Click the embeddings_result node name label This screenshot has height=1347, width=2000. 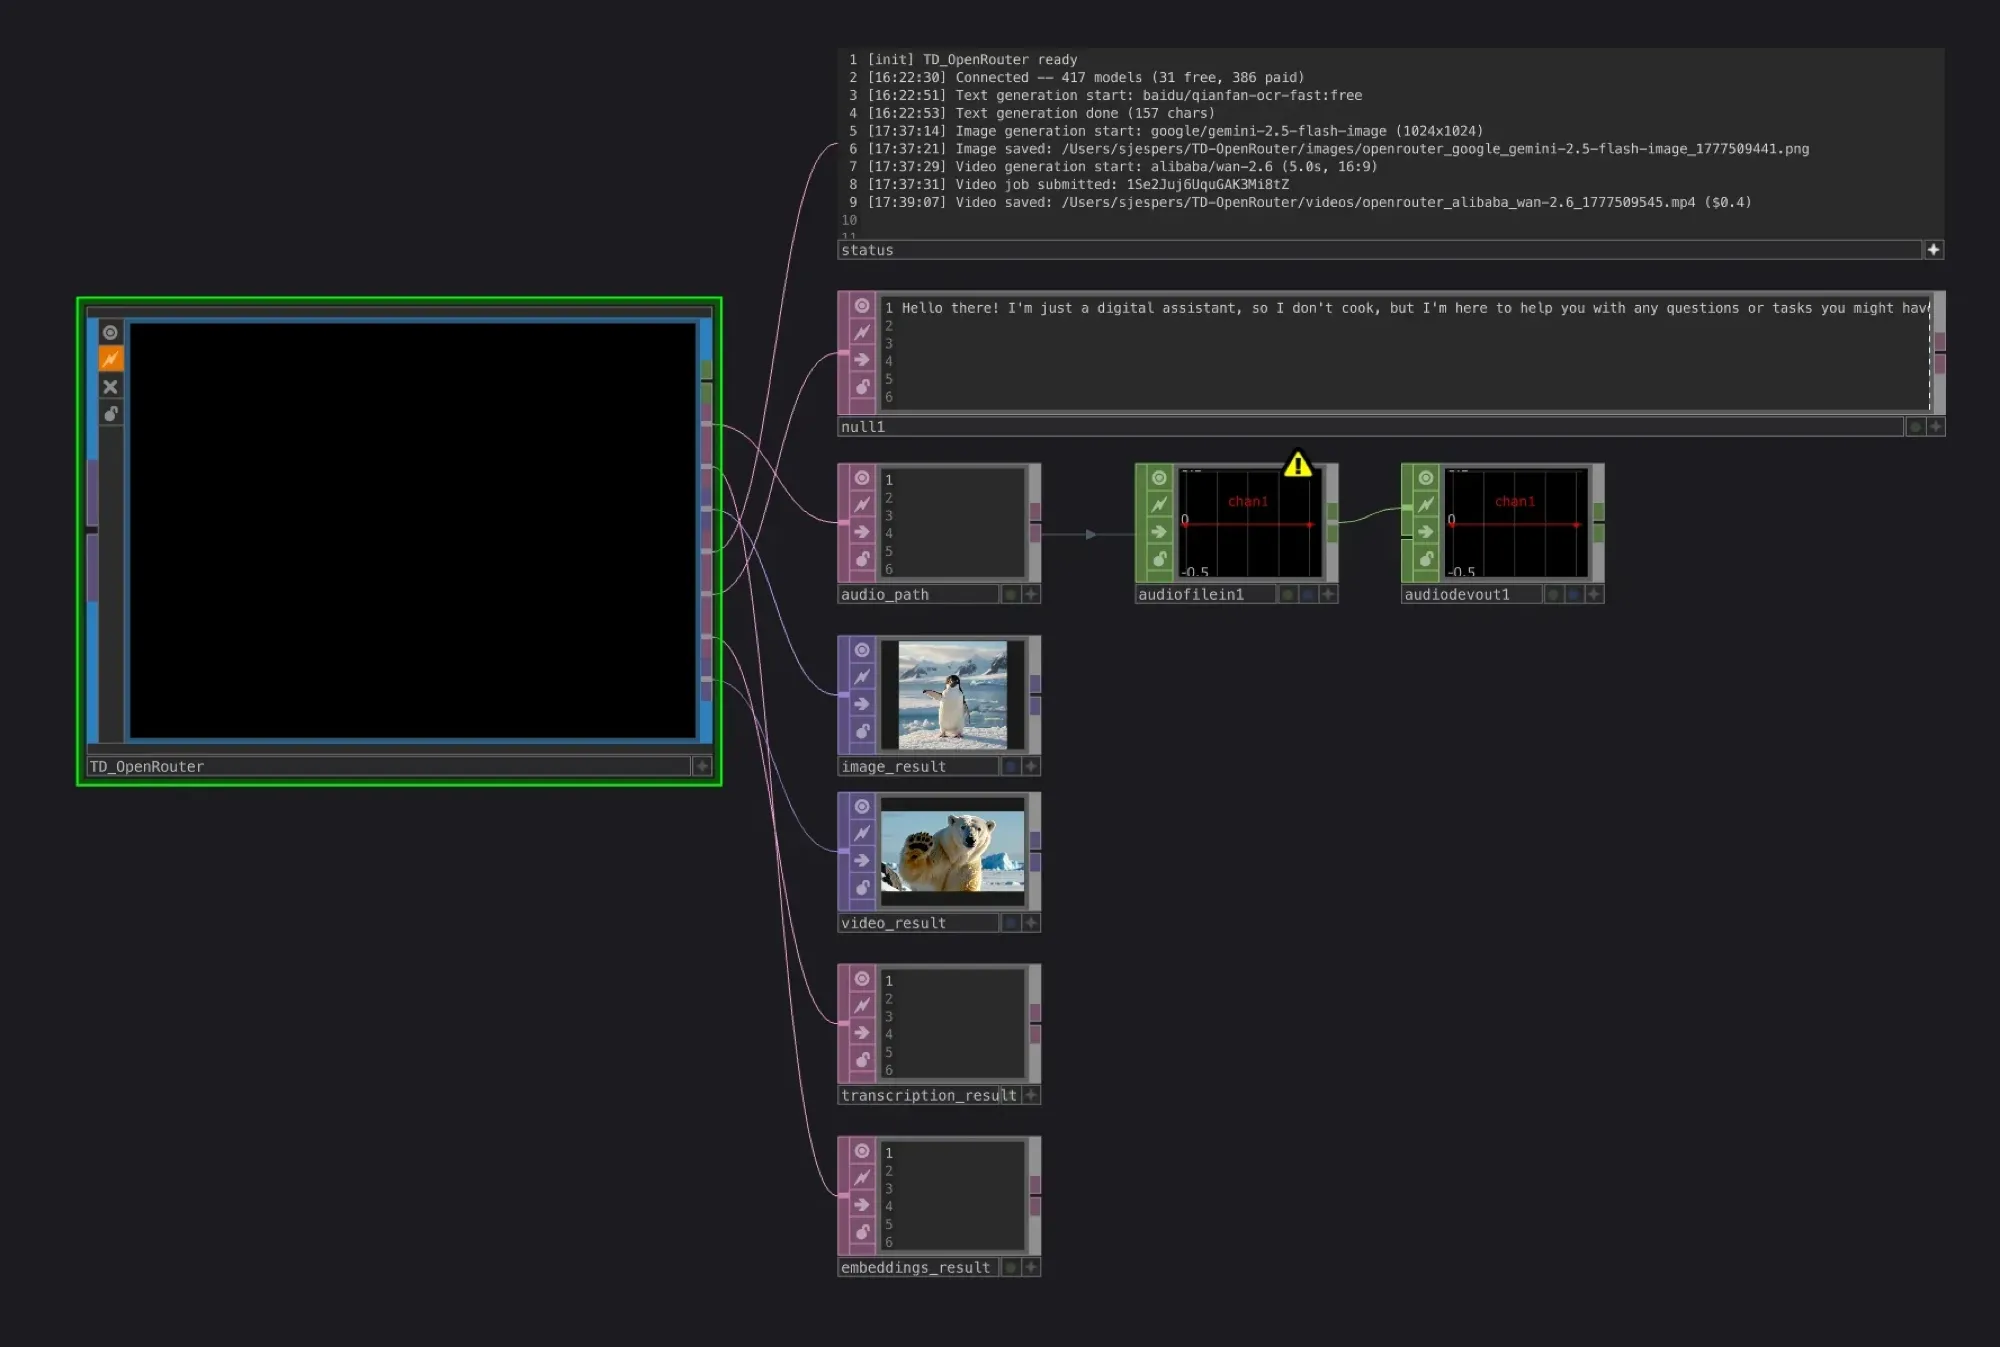(916, 1267)
